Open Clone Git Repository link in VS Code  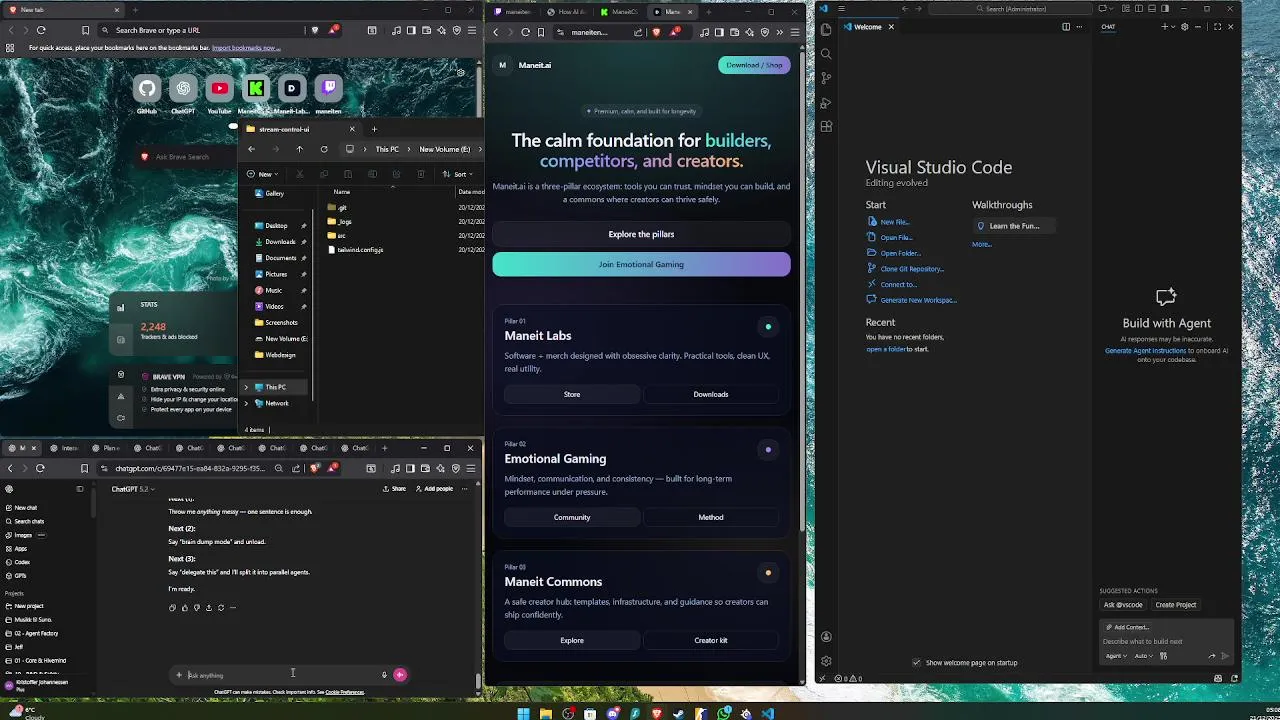click(x=911, y=269)
